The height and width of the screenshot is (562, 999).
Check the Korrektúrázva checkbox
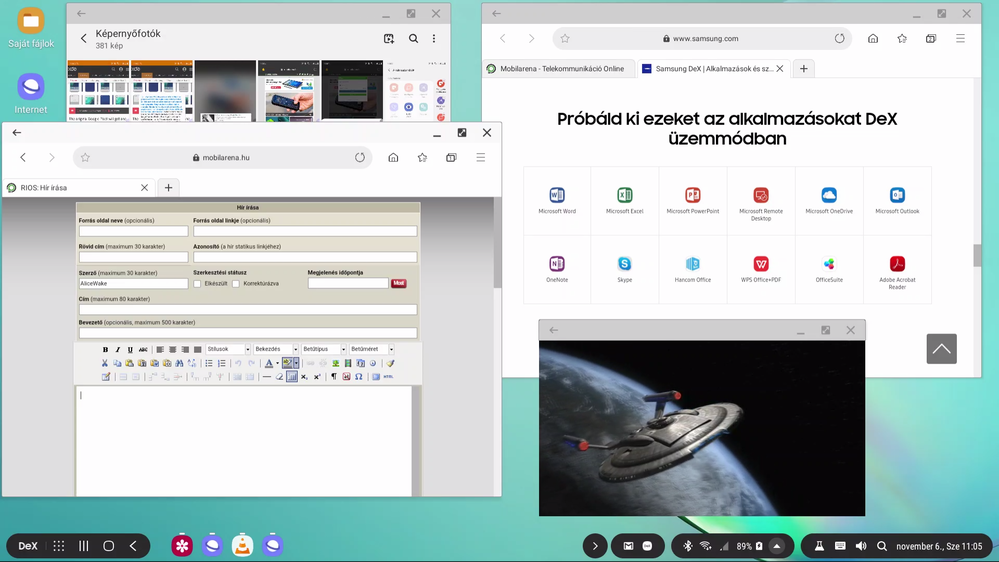236,284
